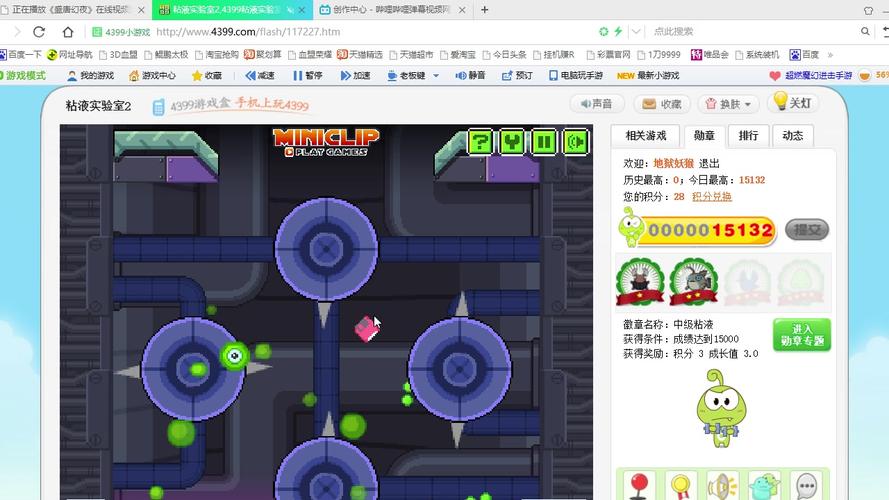
Task: Click 预订 in game toolbar
Action: (517, 75)
